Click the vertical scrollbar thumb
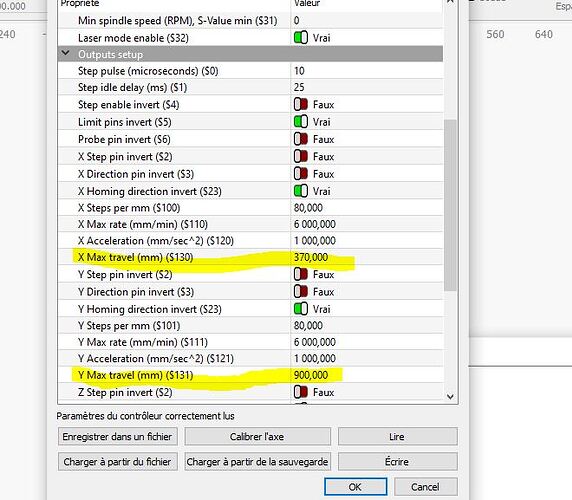 (x=451, y=205)
